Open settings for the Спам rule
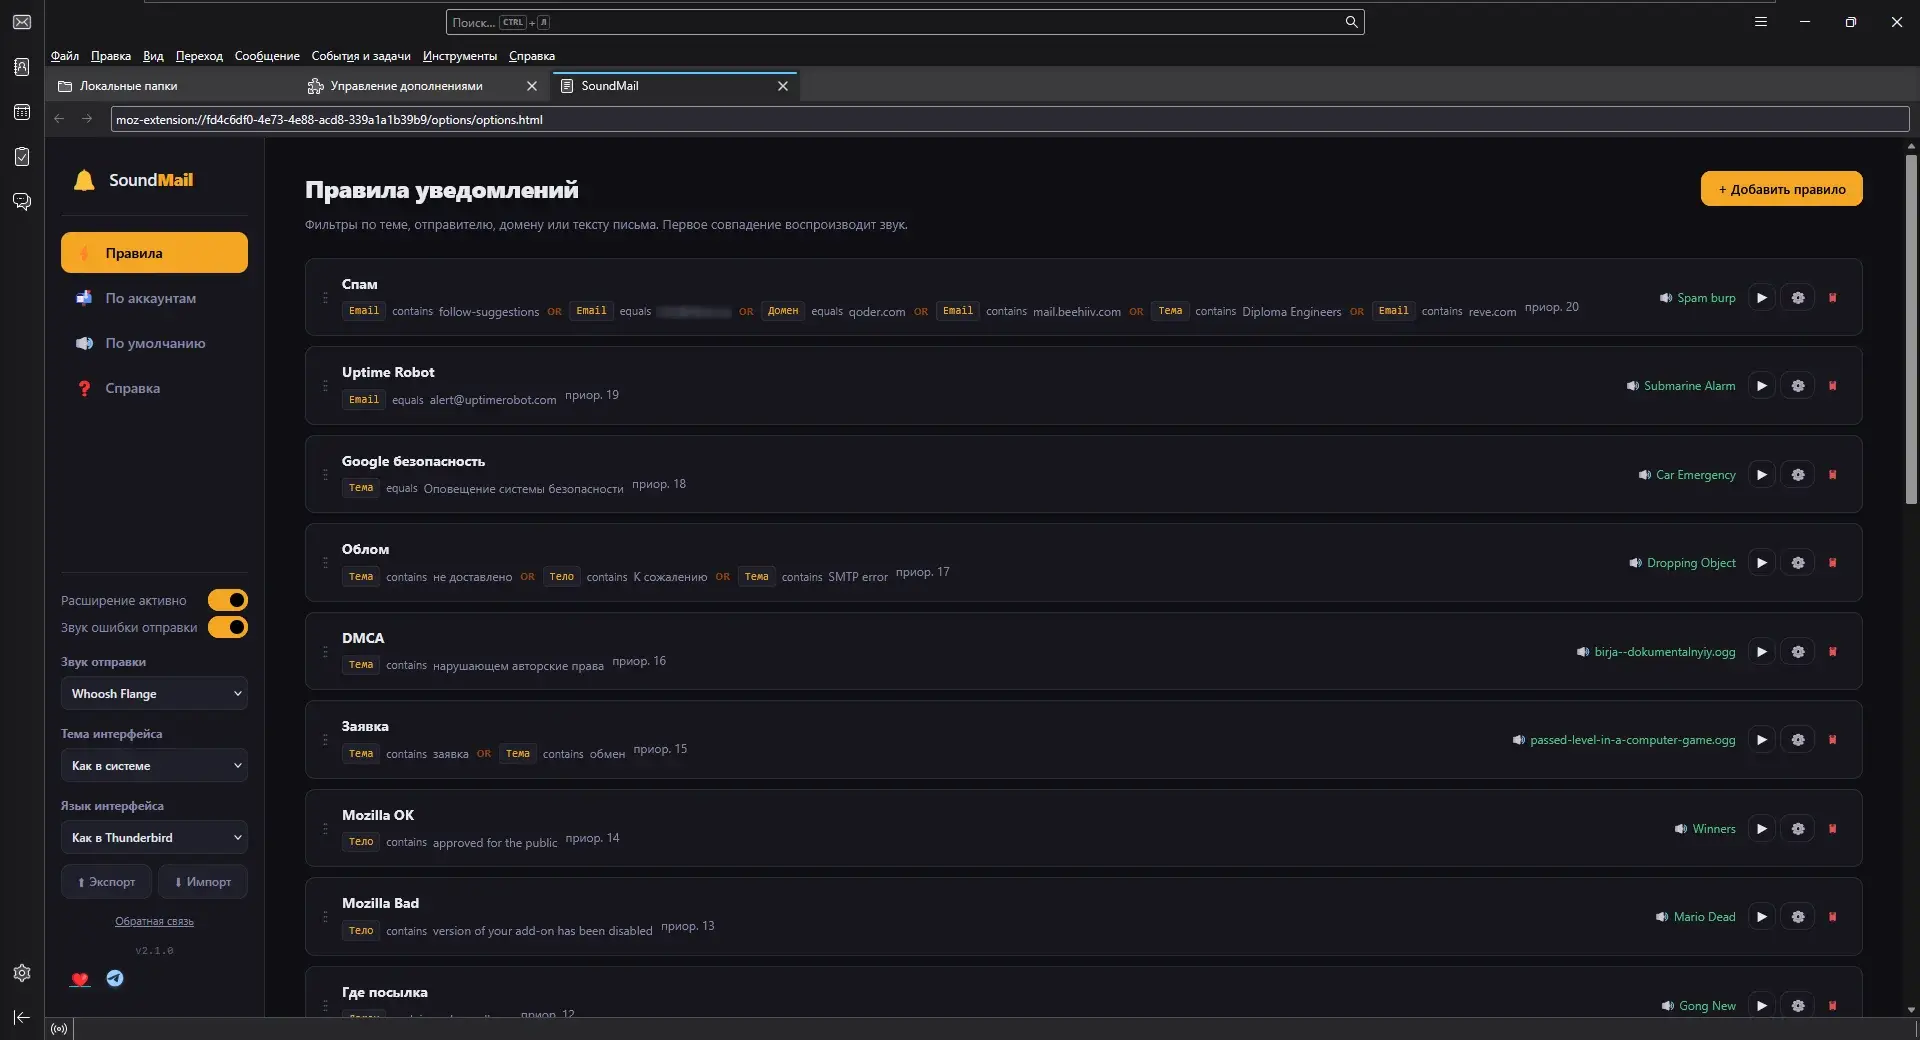Viewport: 1920px width, 1040px height. pyautogui.click(x=1797, y=298)
